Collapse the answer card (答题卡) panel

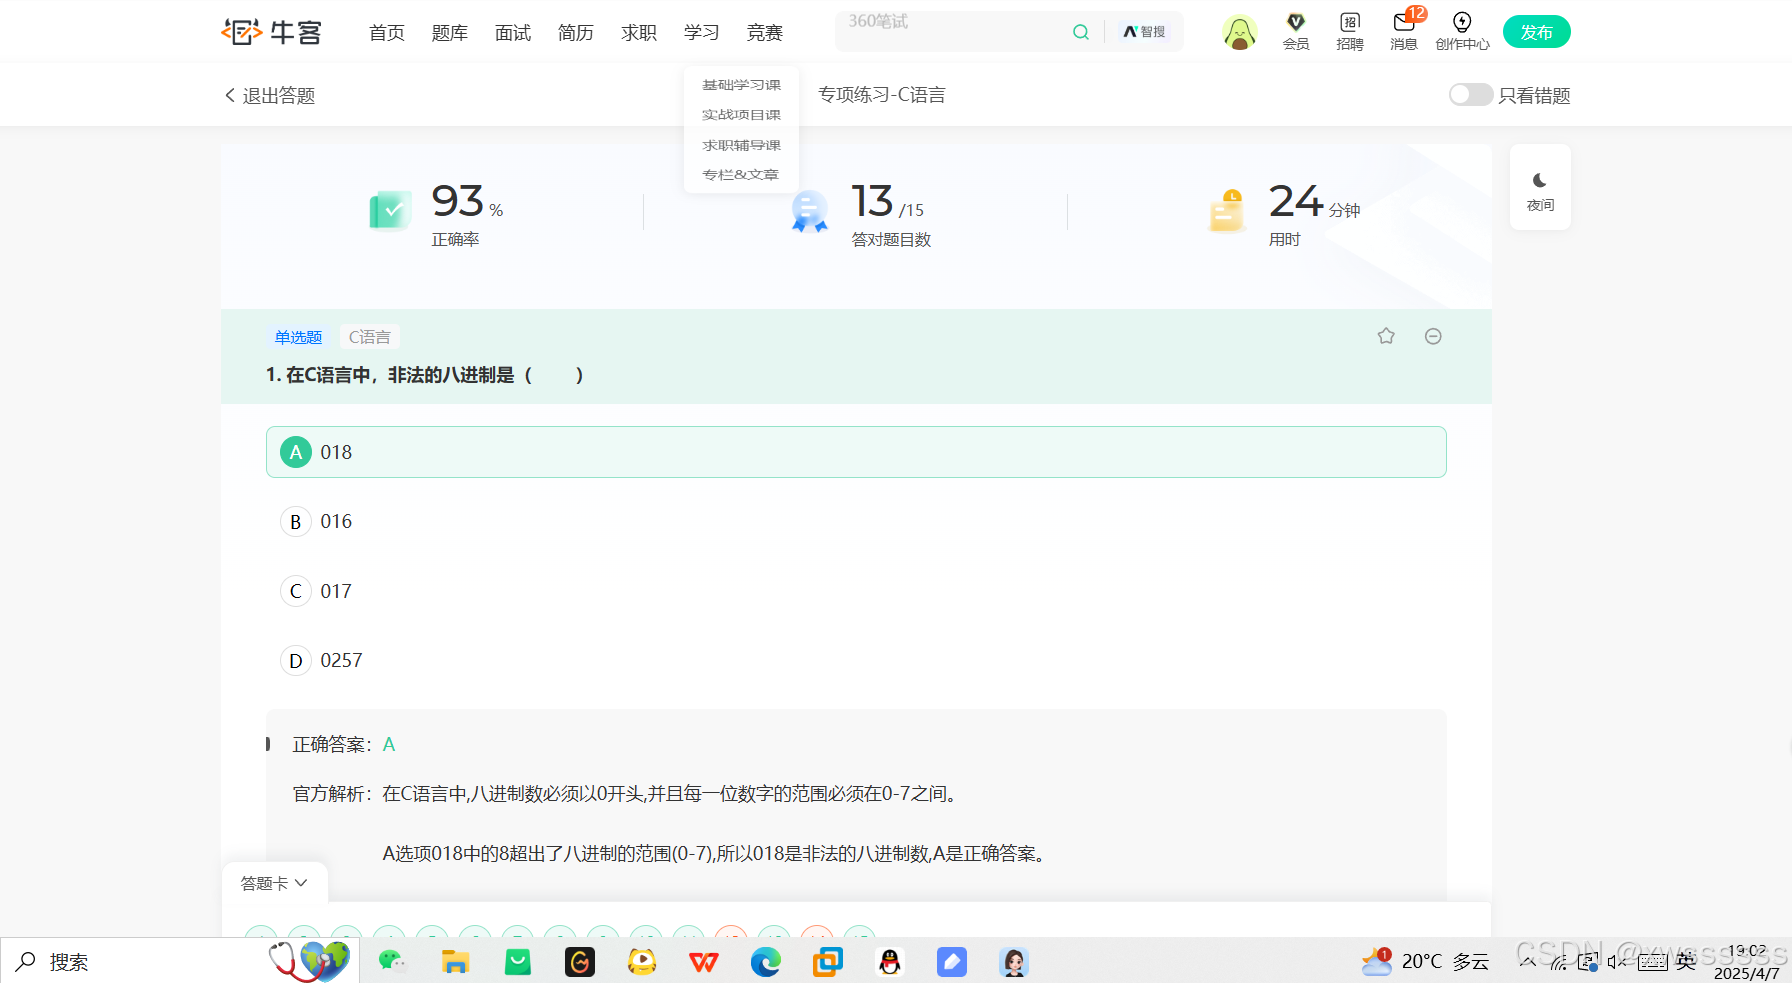274,883
